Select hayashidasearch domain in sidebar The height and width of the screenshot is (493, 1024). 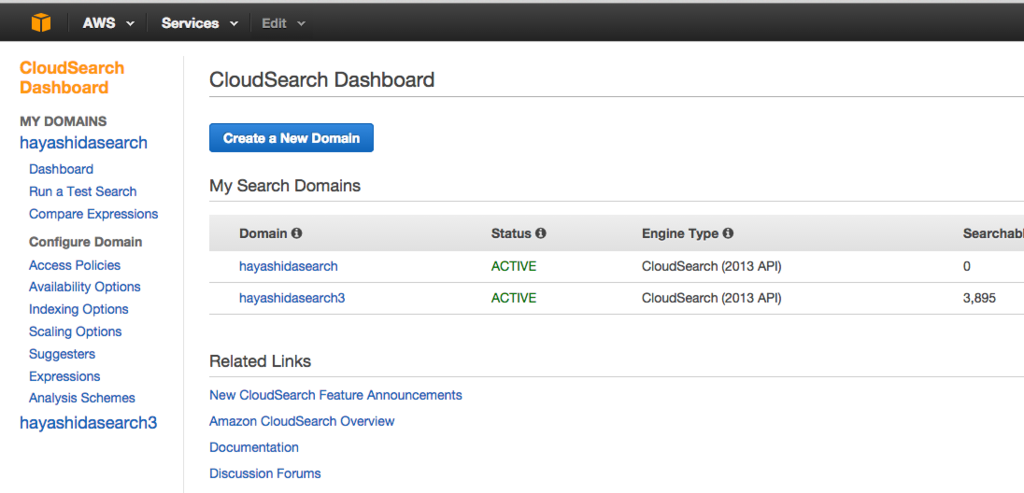tap(84, 142)
